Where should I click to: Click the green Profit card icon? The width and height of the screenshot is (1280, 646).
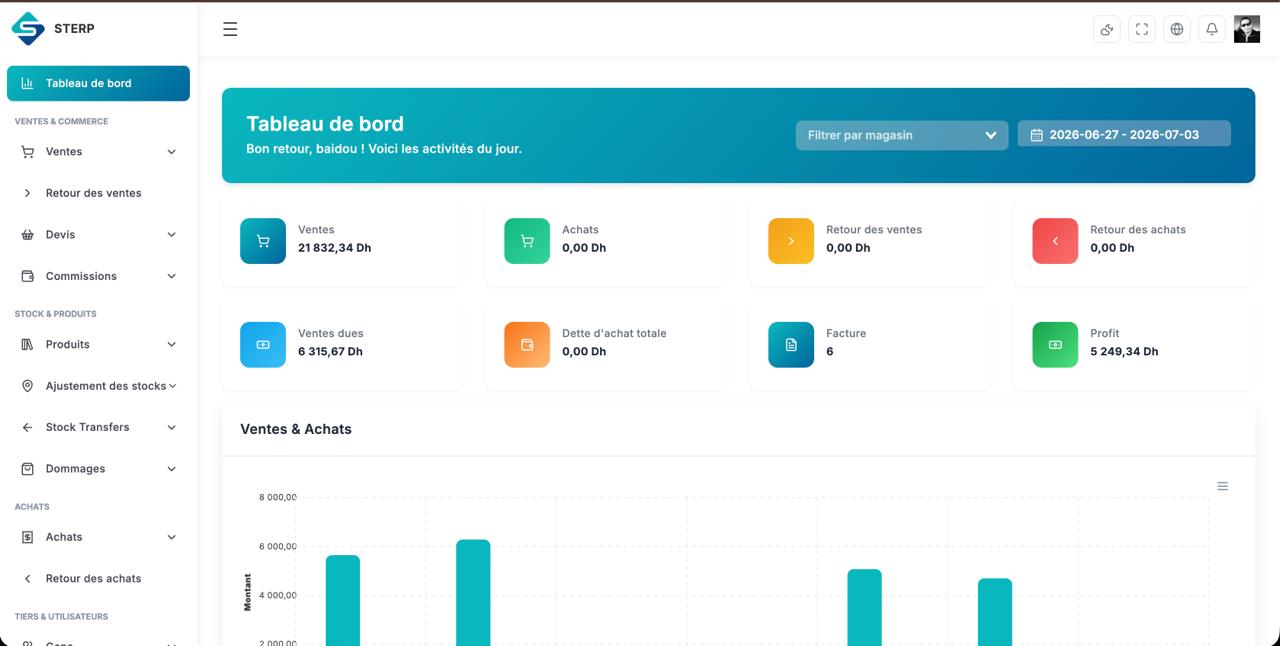coord(1055,345)
